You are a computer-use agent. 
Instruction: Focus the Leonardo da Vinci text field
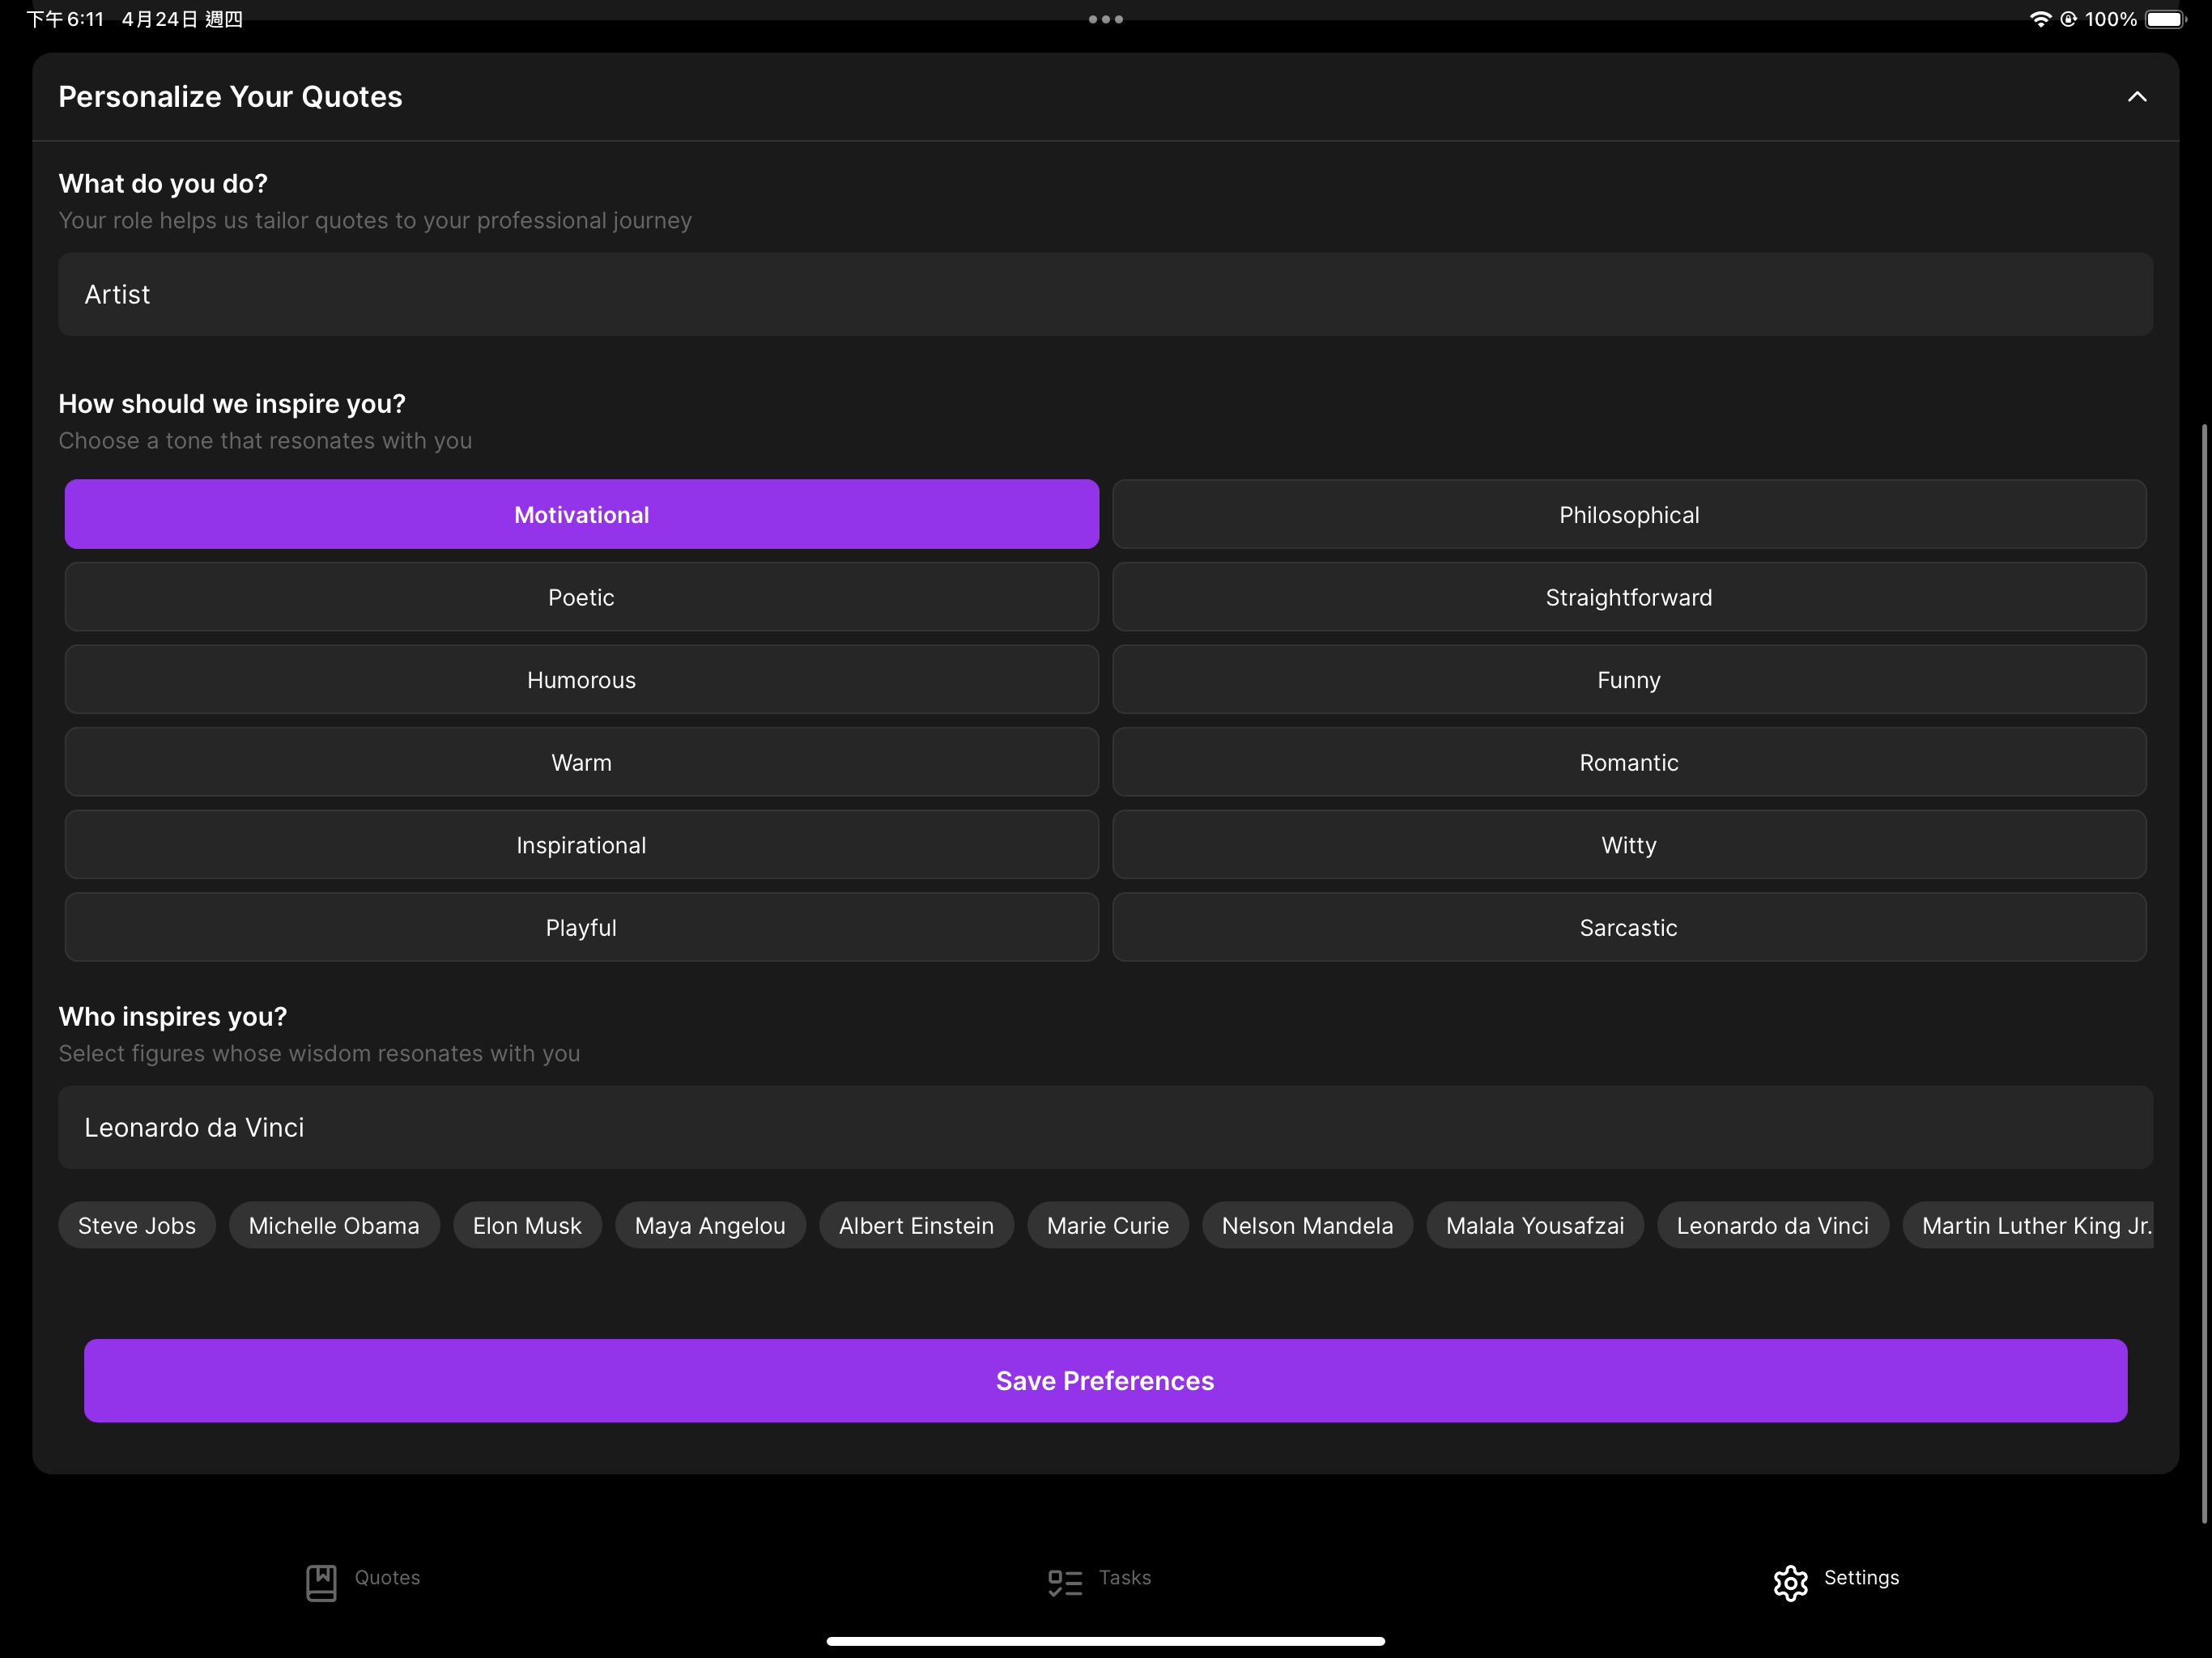point(1105,1127)
